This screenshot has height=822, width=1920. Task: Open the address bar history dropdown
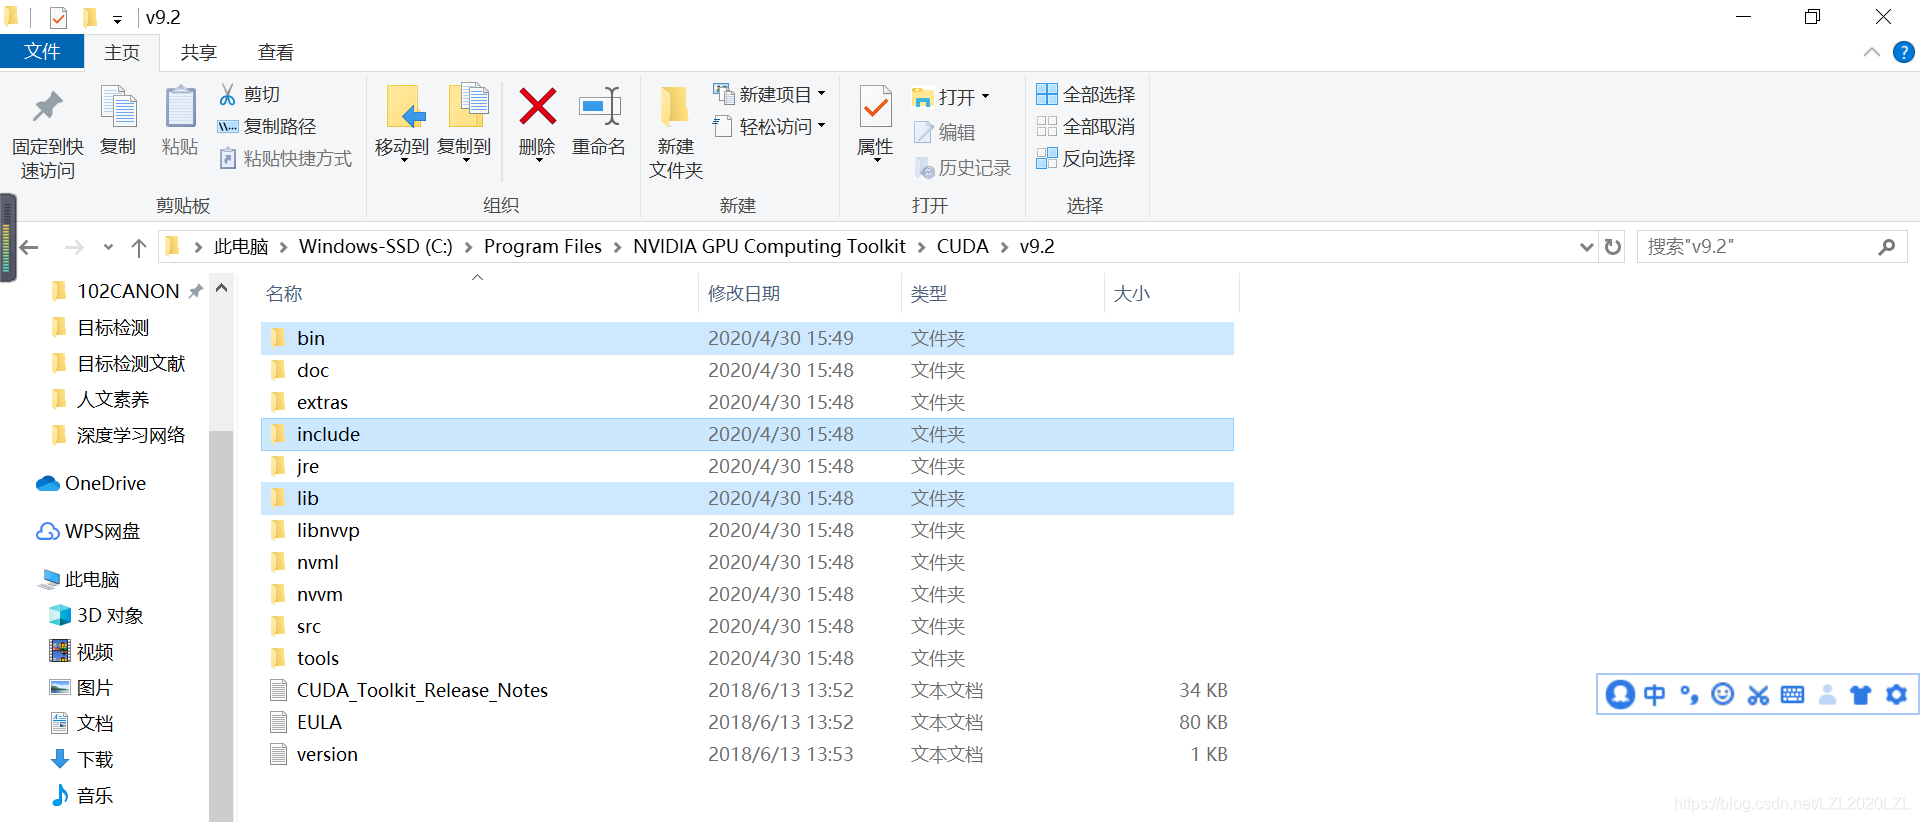(x=1586, y=247)
